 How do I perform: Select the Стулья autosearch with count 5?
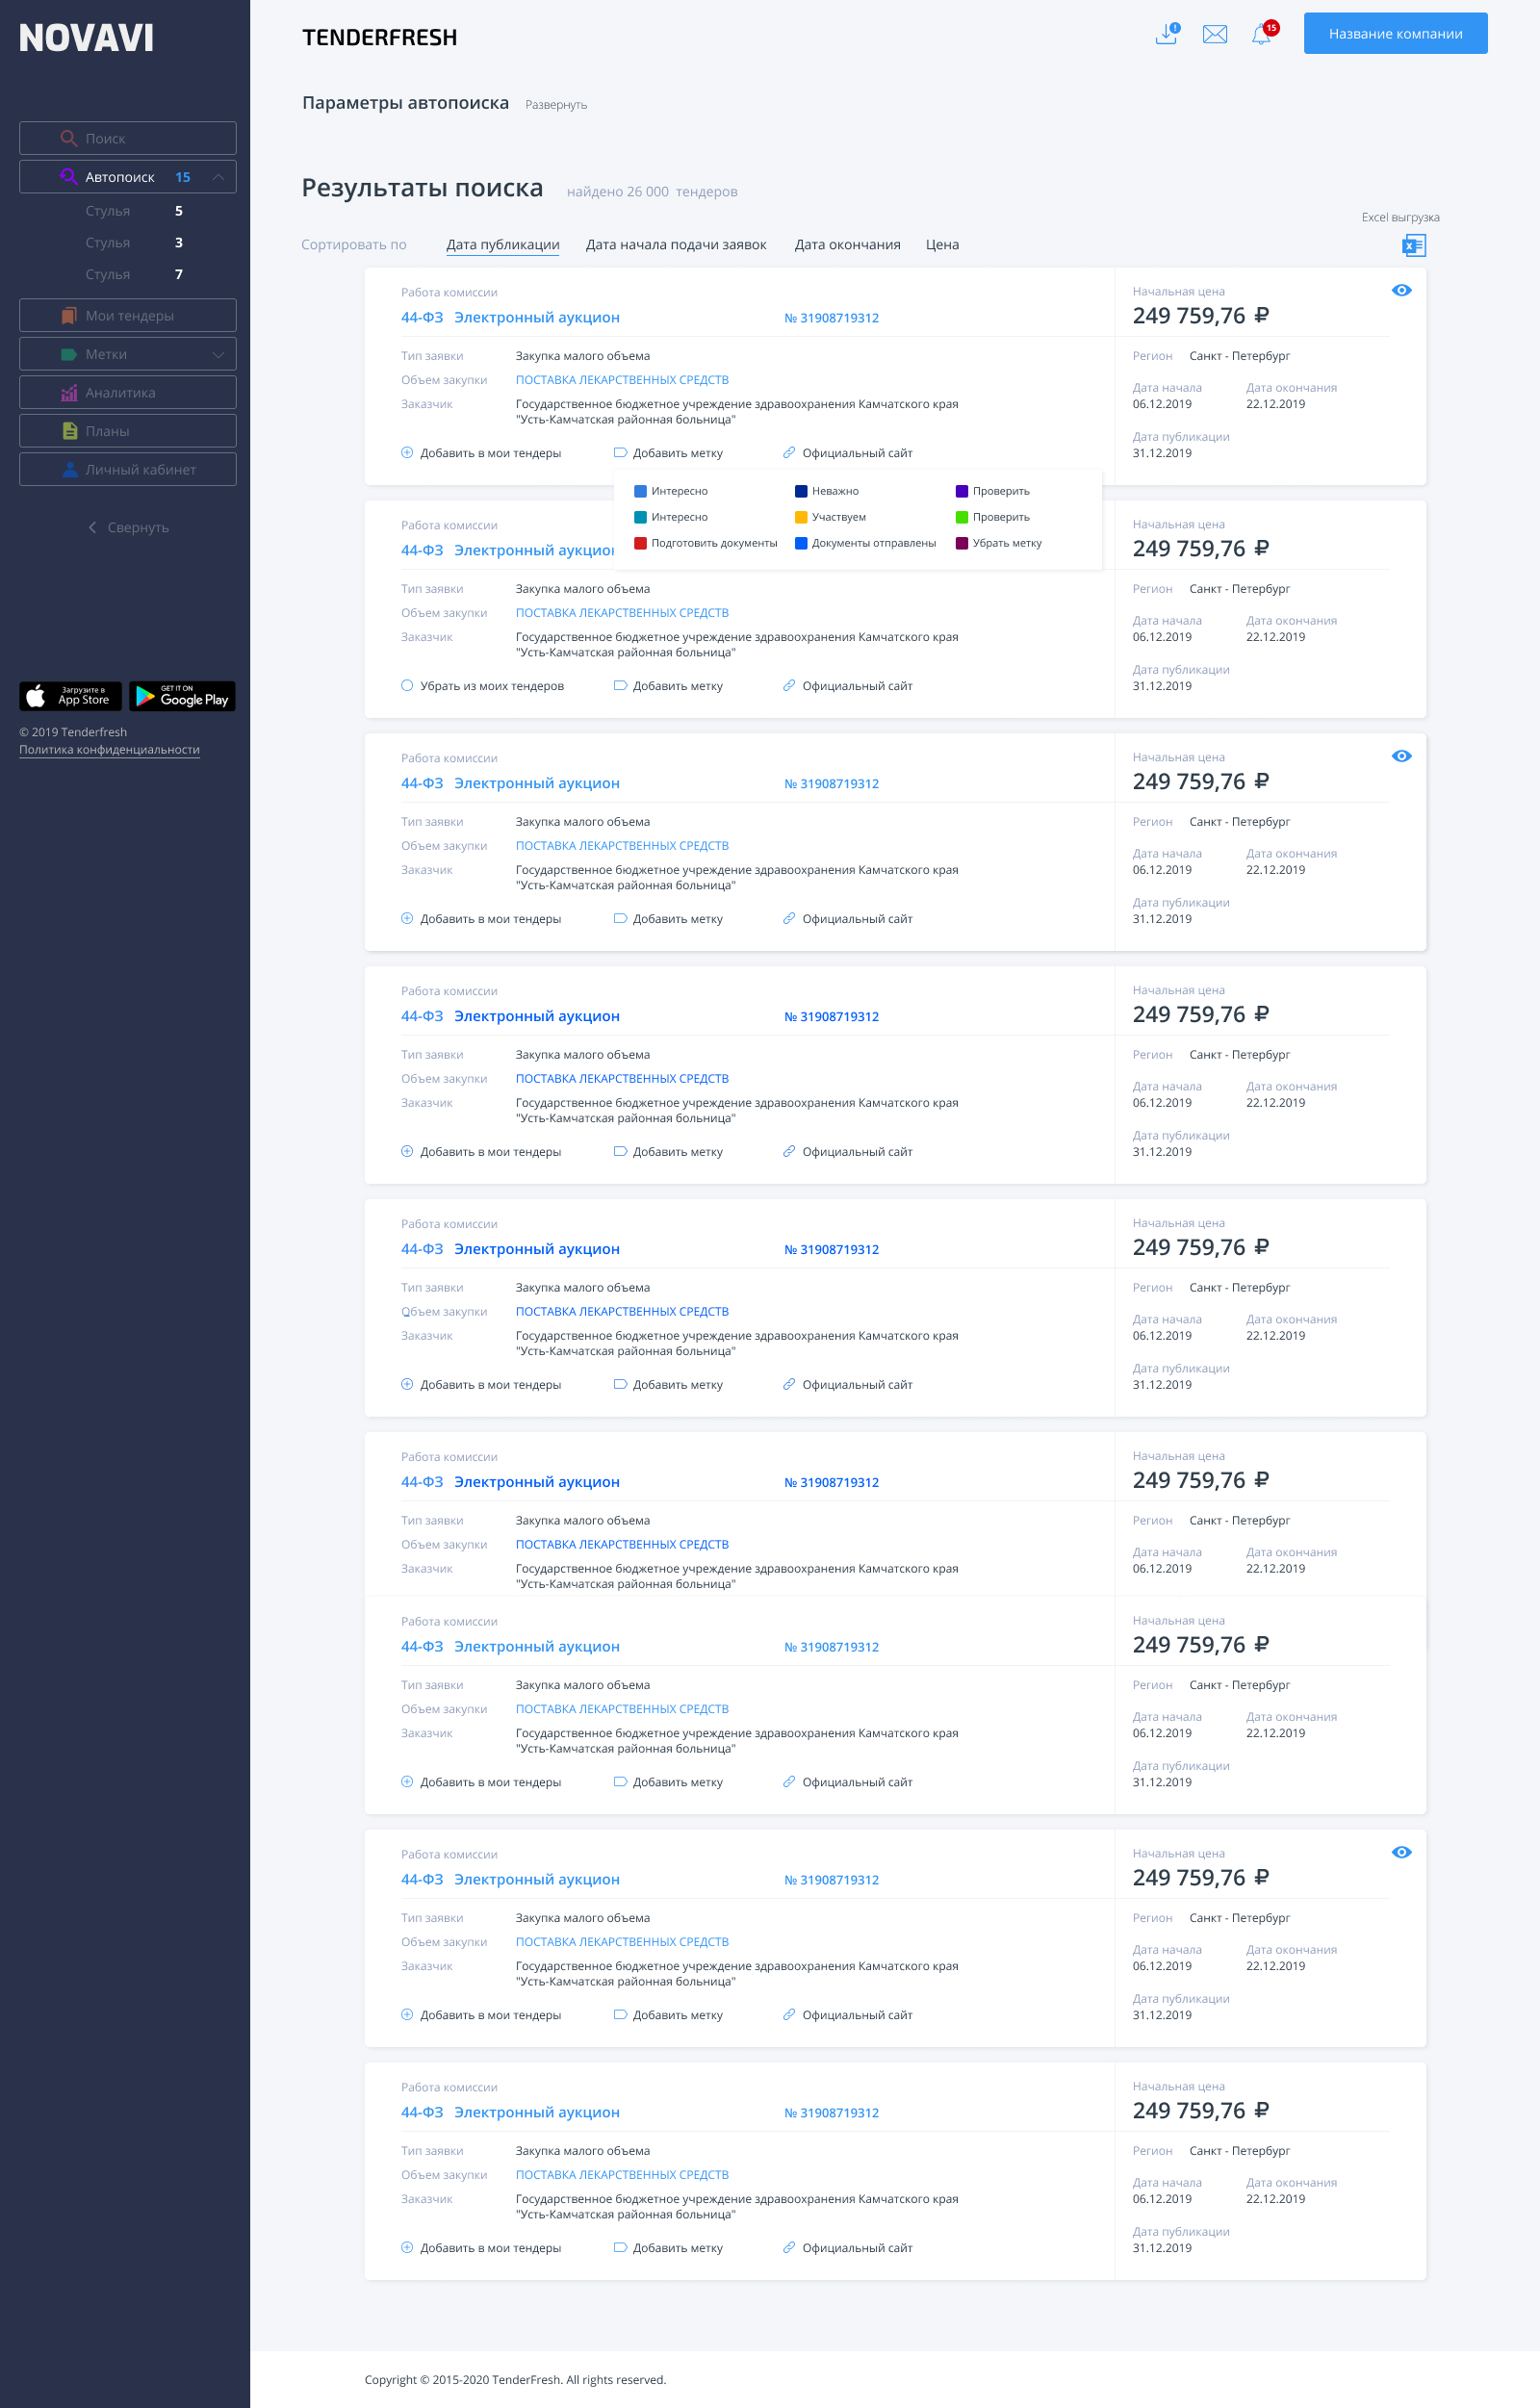134,211
